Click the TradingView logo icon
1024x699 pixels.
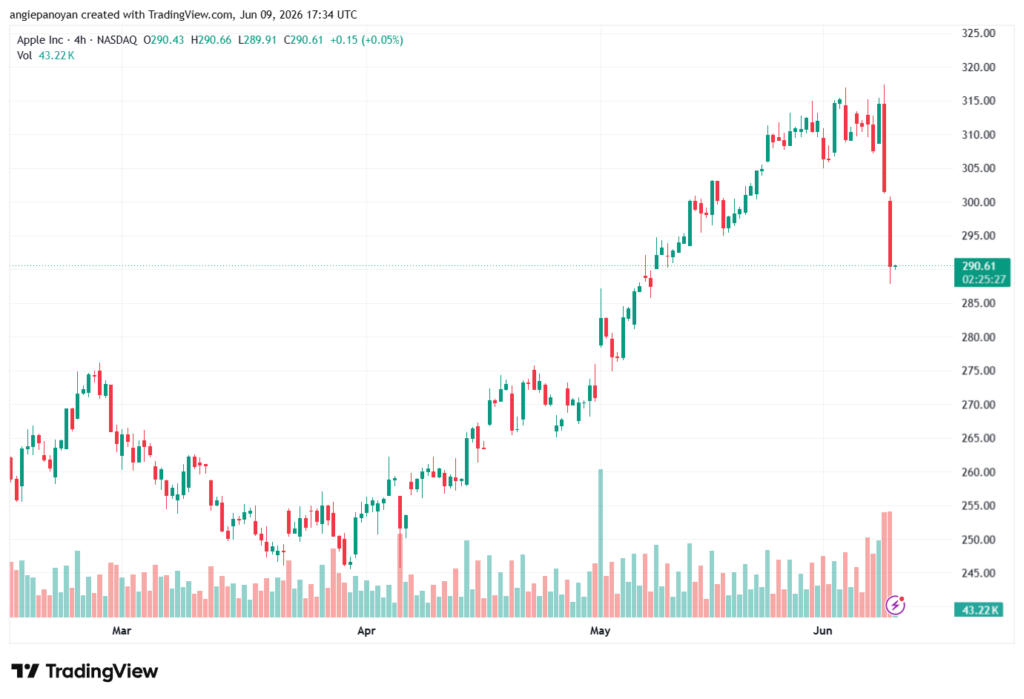[x=25, y=671]
